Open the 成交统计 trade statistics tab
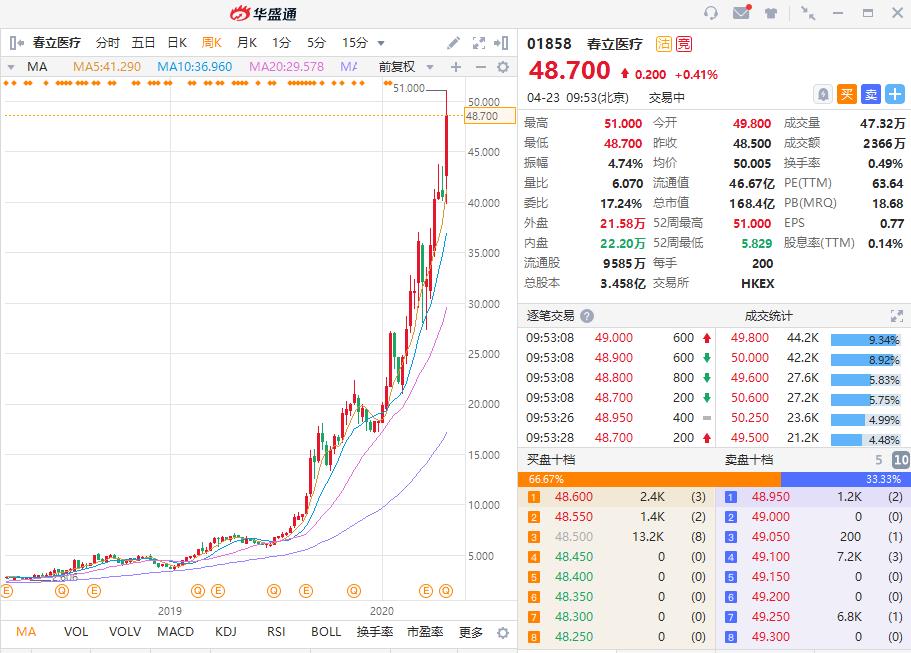Image resolution: width=911 pixels, height=653 pixels. (x=768, y=316)
